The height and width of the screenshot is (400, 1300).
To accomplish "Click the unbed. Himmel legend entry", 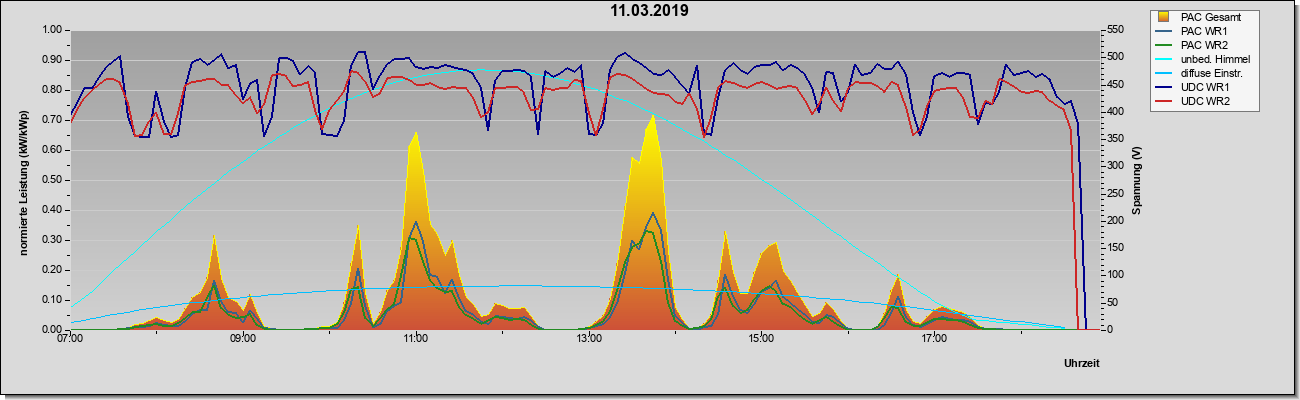I will click(1204, 59).
